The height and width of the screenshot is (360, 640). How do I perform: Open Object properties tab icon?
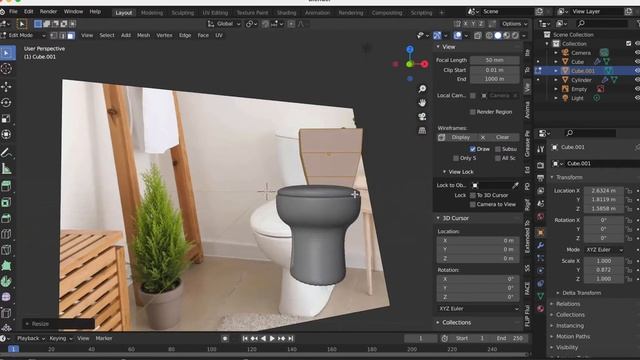540,233
